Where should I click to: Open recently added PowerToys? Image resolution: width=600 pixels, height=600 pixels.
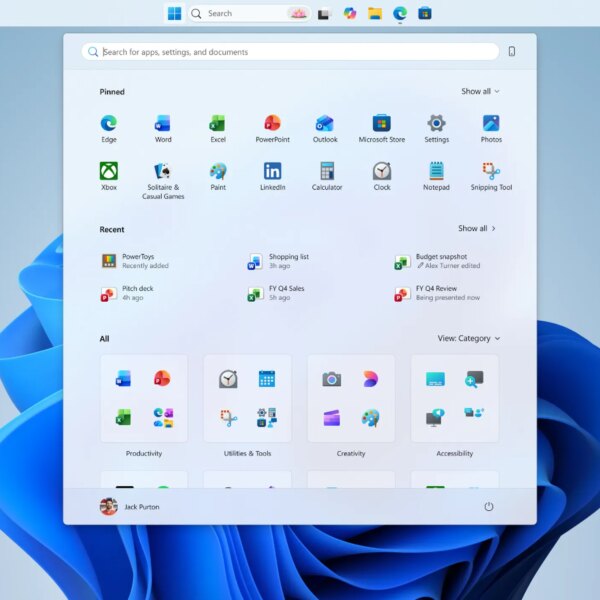pyautogui.click(x=136, y=261)
